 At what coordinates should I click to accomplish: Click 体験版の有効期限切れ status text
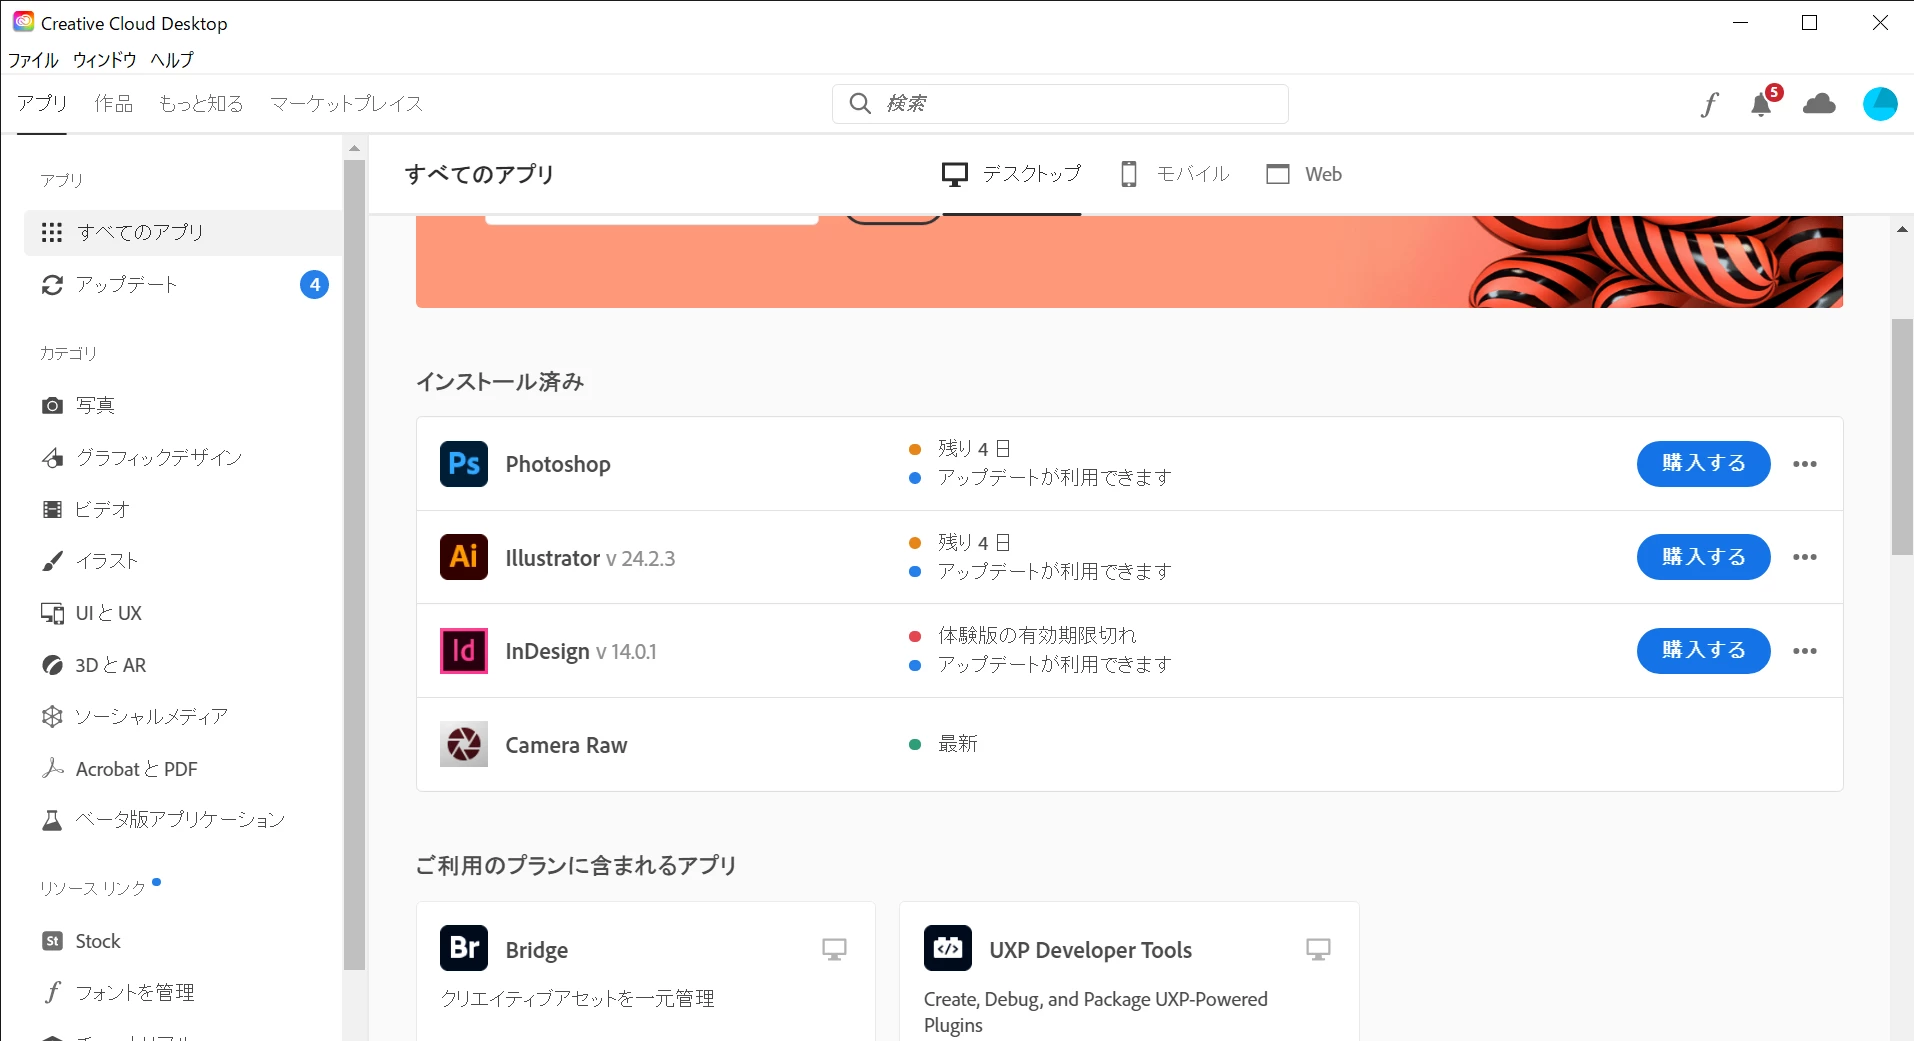click(x=1037, y=636)
